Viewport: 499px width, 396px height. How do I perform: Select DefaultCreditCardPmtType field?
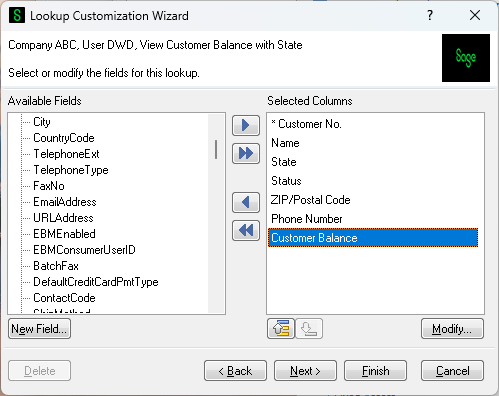[96, 282]
